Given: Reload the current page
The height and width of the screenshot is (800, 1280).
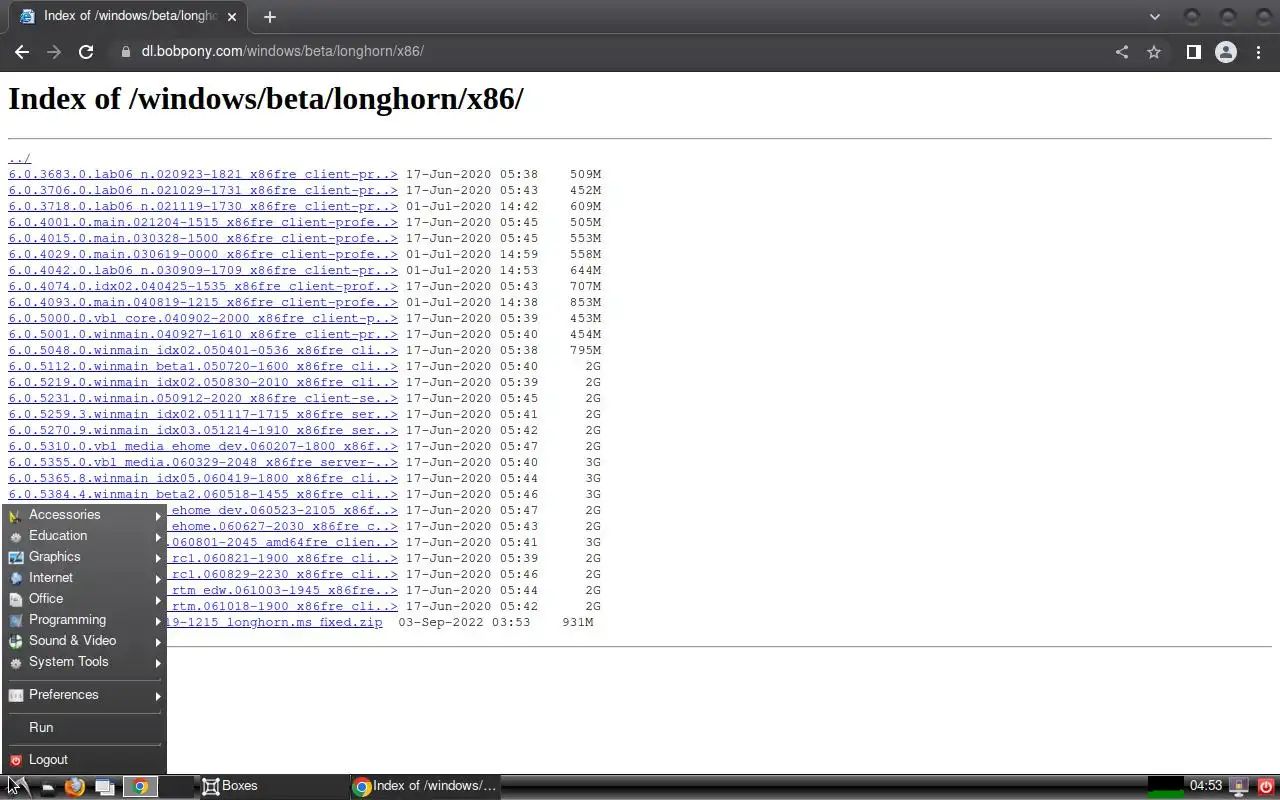Looking at the screenshot, I should coord(86,52).
